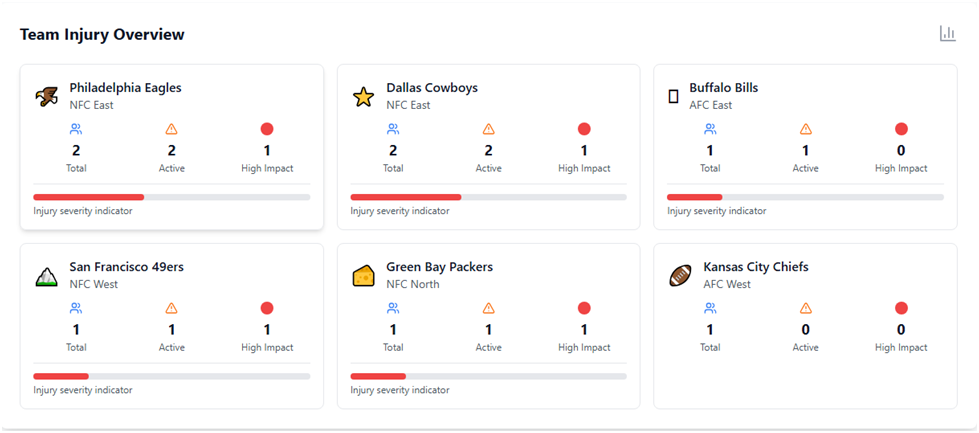Click Injury severity indicator caption for San Francisco 49ers
Screen dimensions: 979x433
[x=83, y=390]
